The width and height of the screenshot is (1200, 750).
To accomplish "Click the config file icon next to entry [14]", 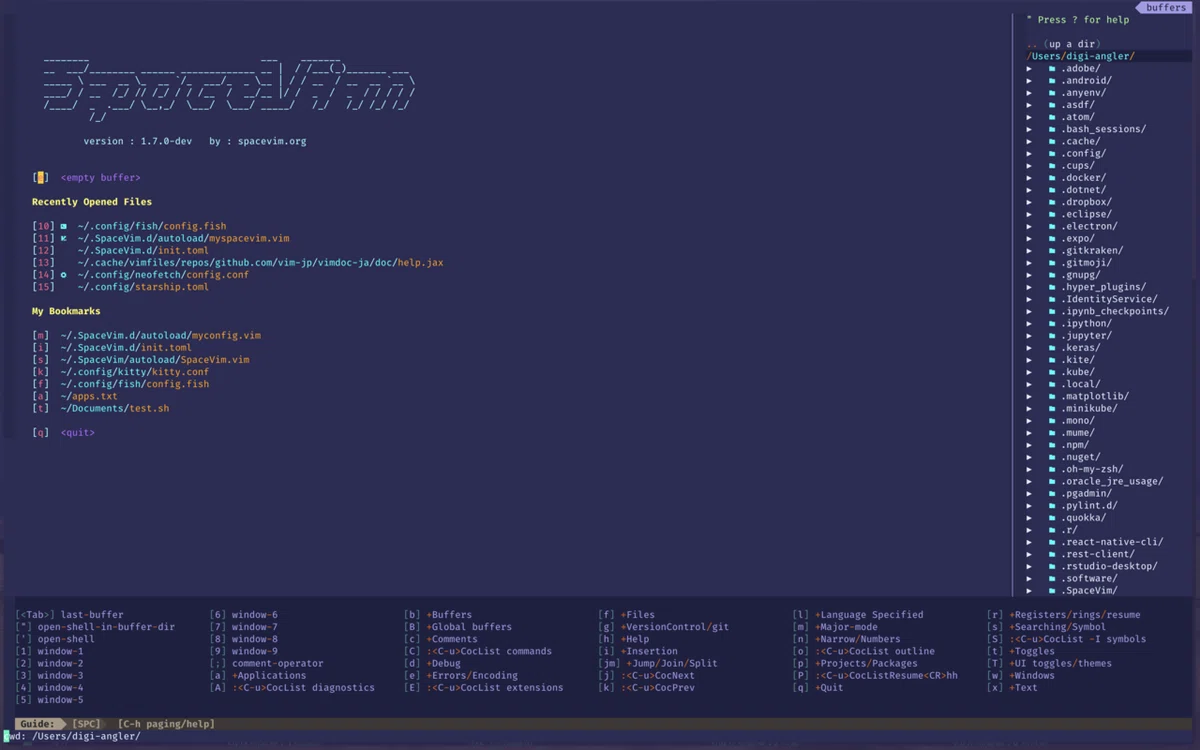I will tap(64, 275).
